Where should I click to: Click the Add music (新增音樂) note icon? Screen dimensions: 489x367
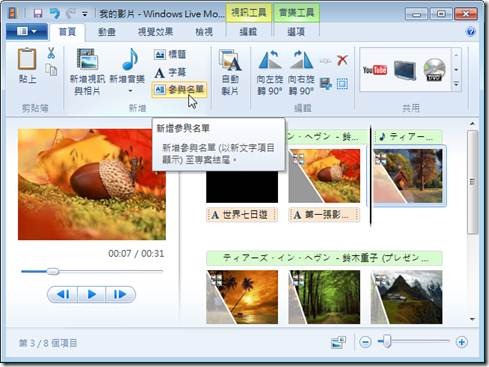click(130, 59)
